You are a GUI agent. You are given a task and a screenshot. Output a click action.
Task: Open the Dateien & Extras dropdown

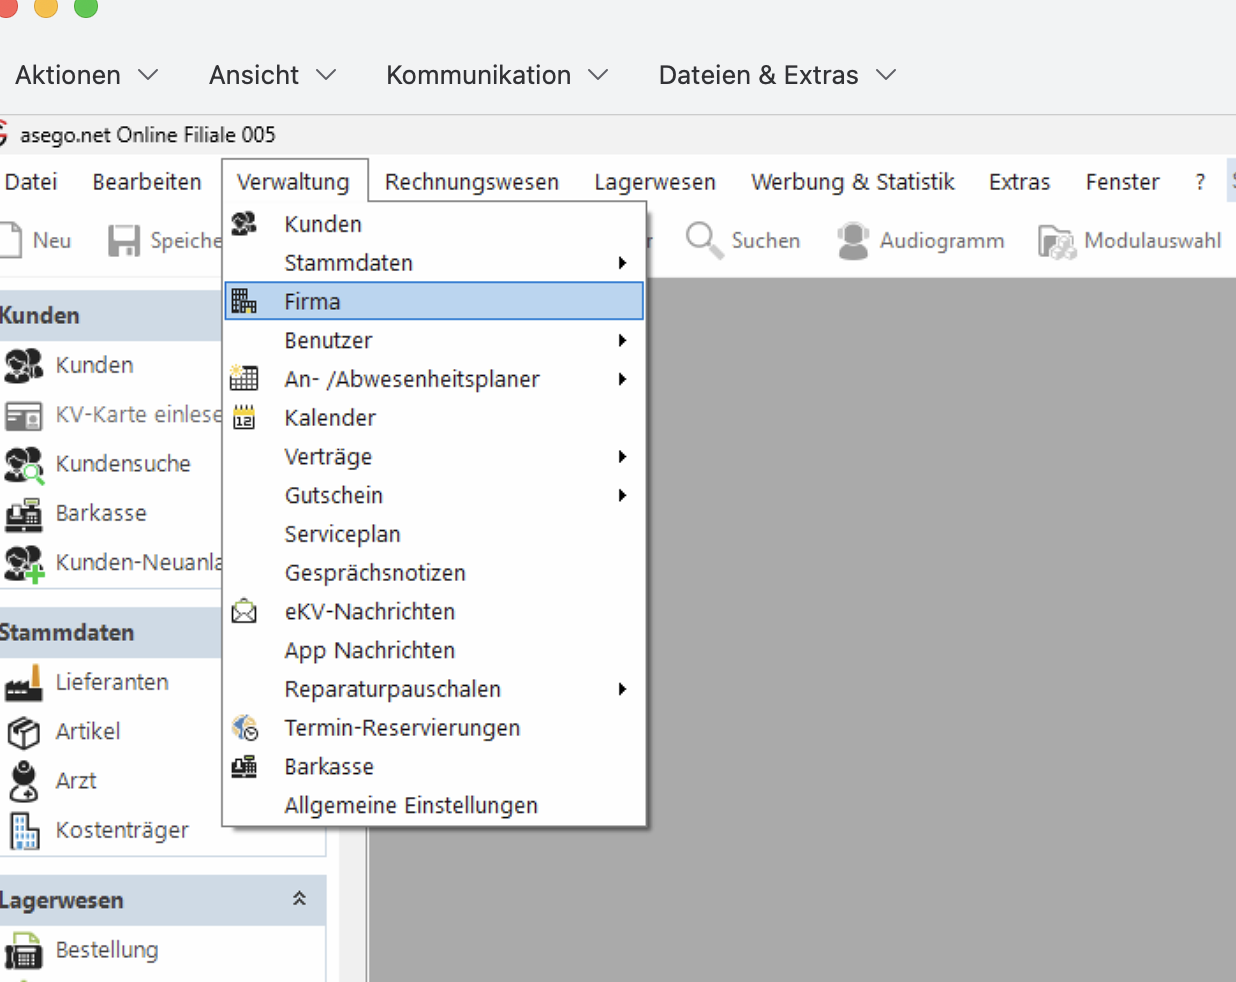click(x=776, y=75)
